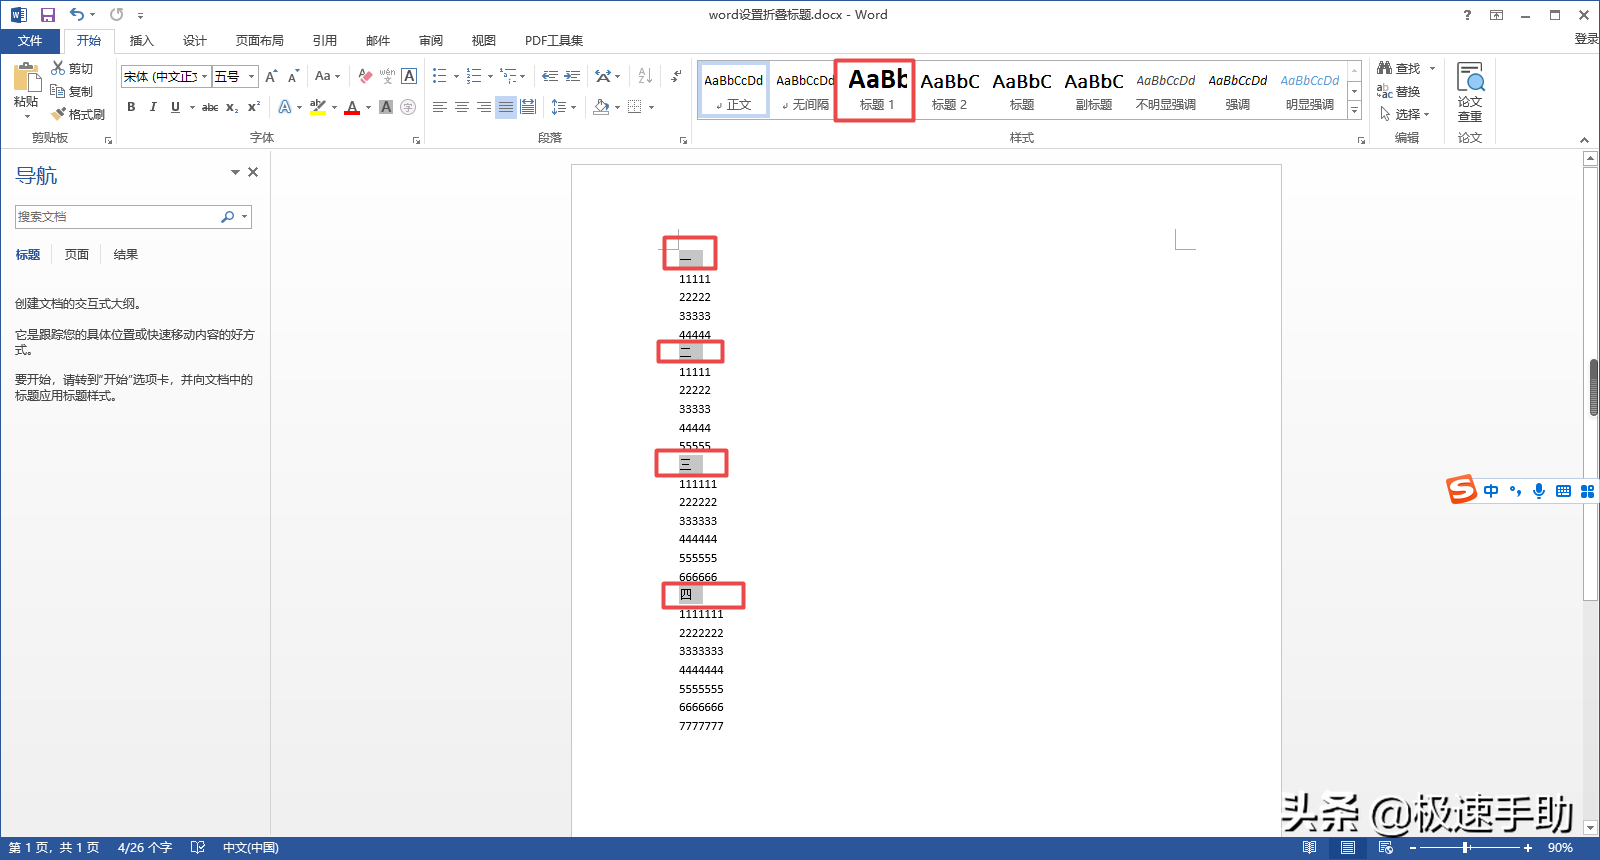
Task: Click the Format Painter brush icon
Action: [x=59, y=114]
